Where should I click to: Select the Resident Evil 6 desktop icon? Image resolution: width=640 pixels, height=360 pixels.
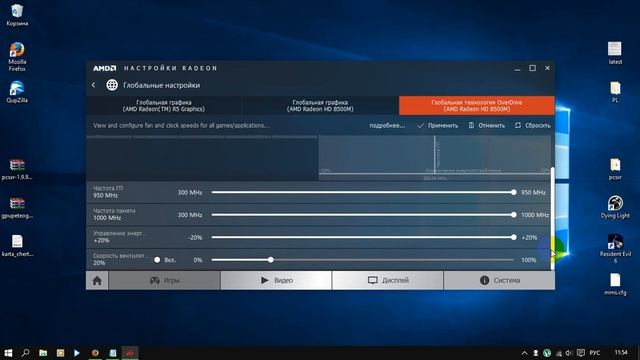[x=615, y=248]
